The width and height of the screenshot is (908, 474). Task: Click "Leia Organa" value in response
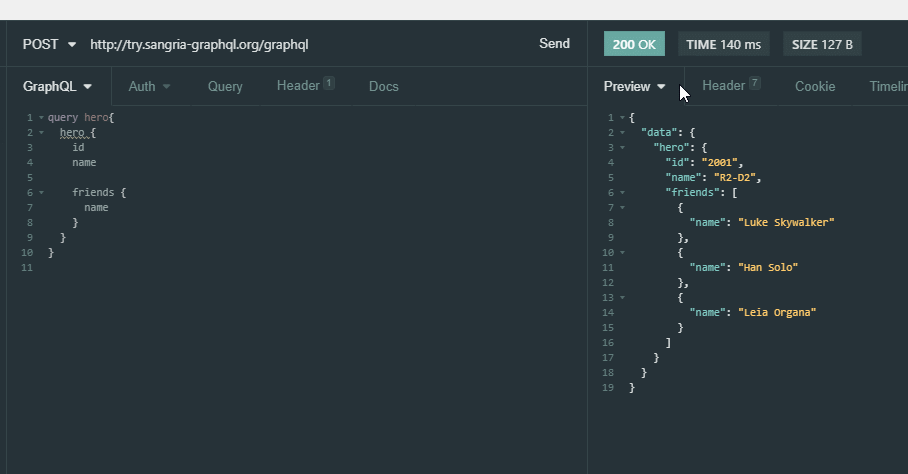777,313
